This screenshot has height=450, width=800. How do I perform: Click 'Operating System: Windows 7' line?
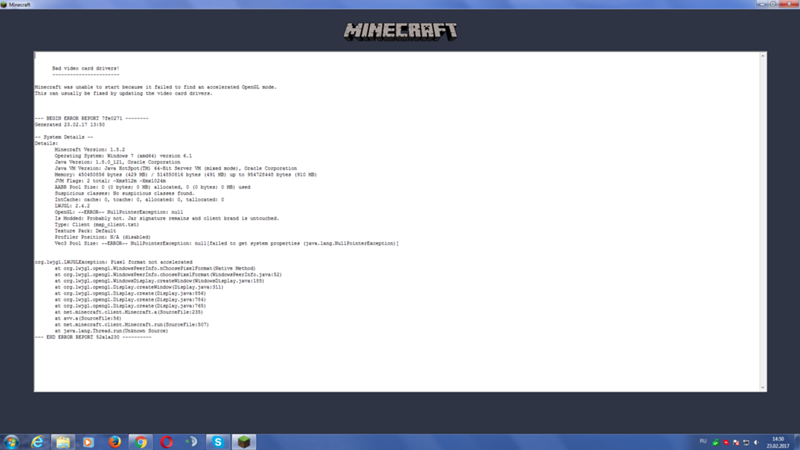click(x=123, y=156)
